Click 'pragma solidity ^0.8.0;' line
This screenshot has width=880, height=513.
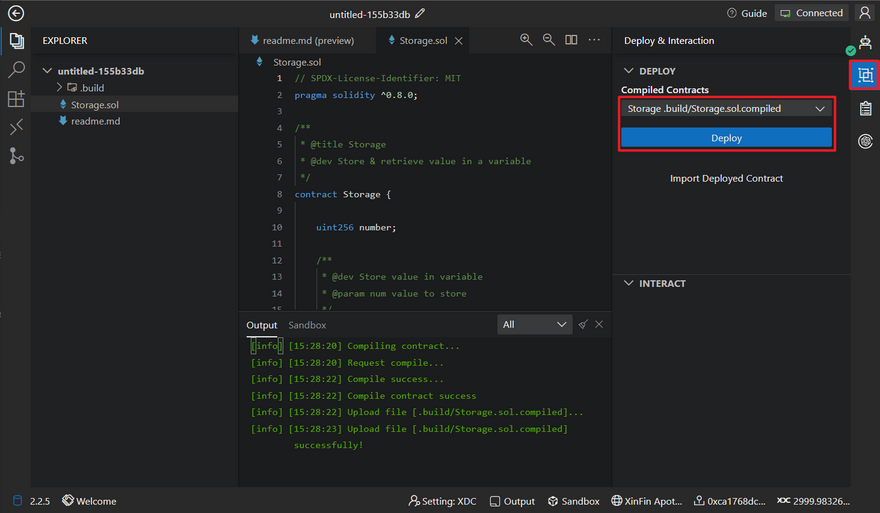(356, 95)
